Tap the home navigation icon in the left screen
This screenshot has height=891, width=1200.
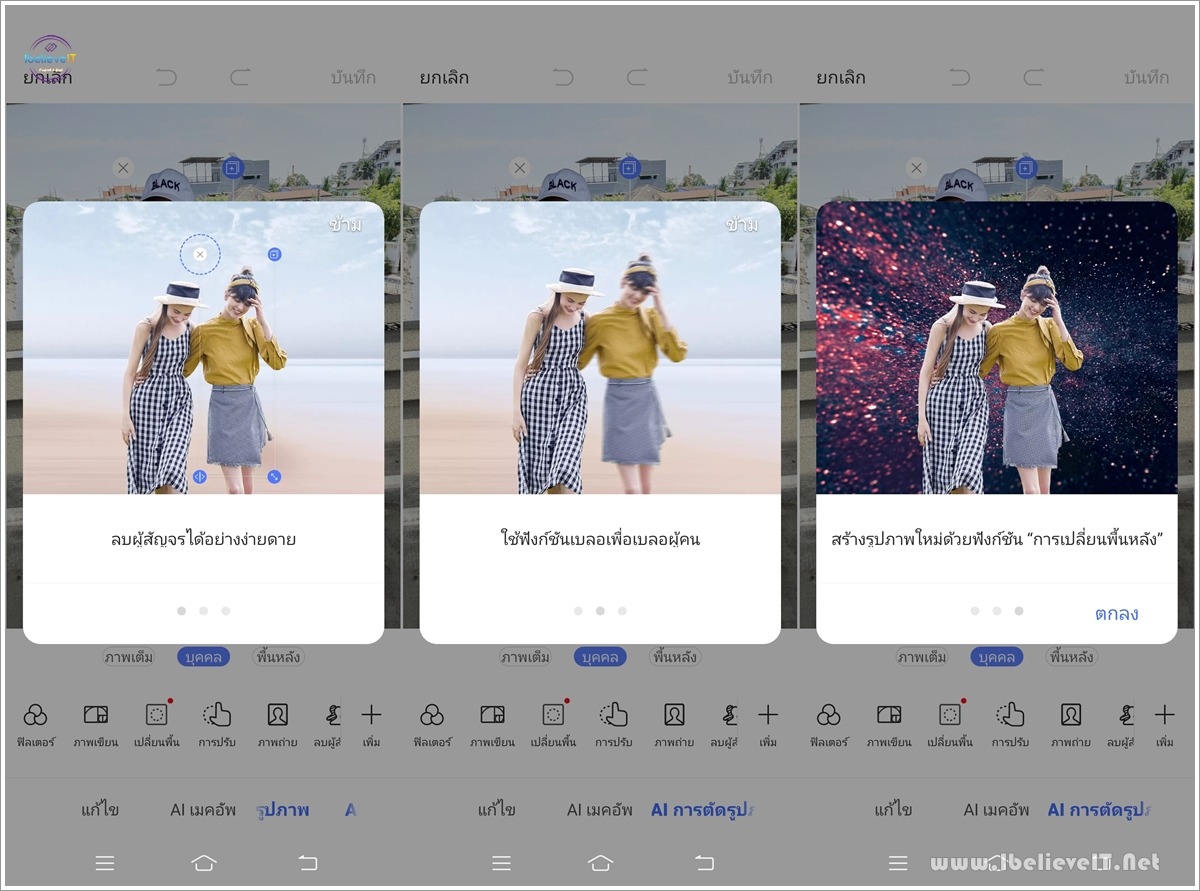204,862
